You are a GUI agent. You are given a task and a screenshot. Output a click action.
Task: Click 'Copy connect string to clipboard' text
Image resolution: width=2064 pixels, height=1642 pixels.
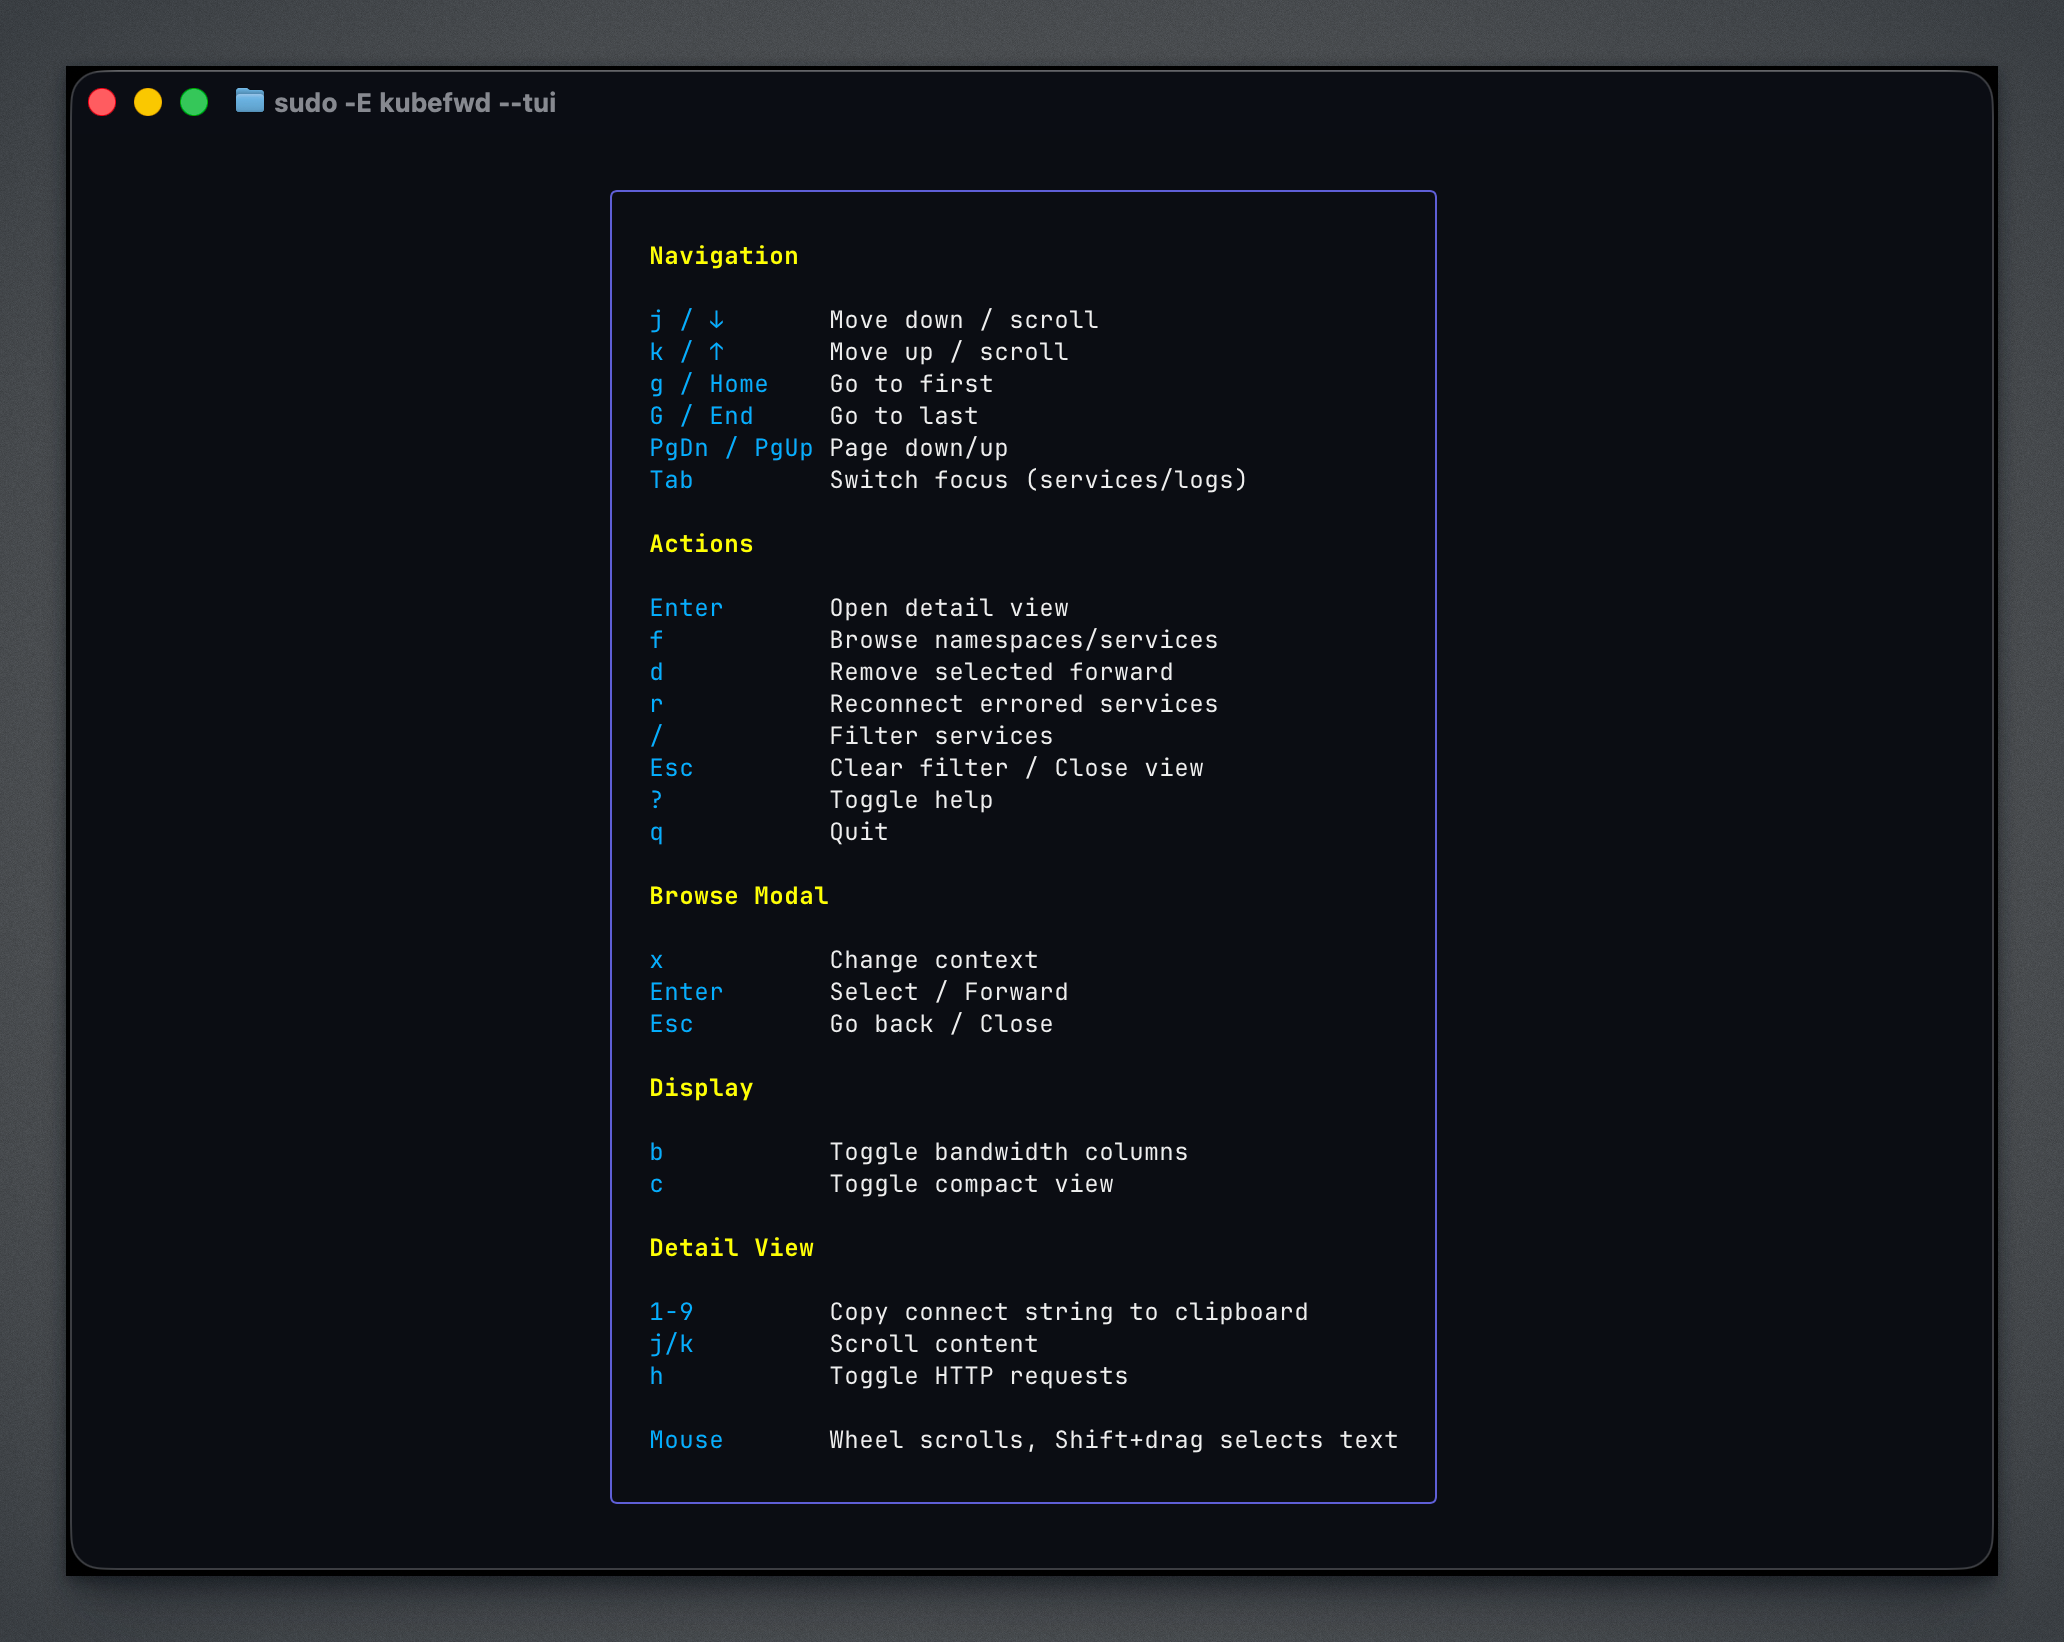1068,1312
